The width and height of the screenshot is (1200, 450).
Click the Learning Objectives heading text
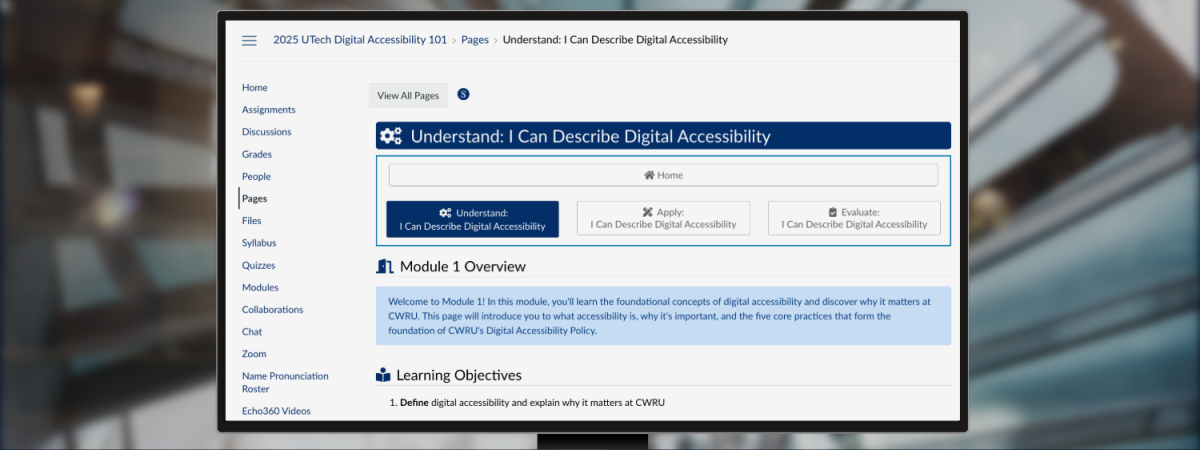[459, 376]
